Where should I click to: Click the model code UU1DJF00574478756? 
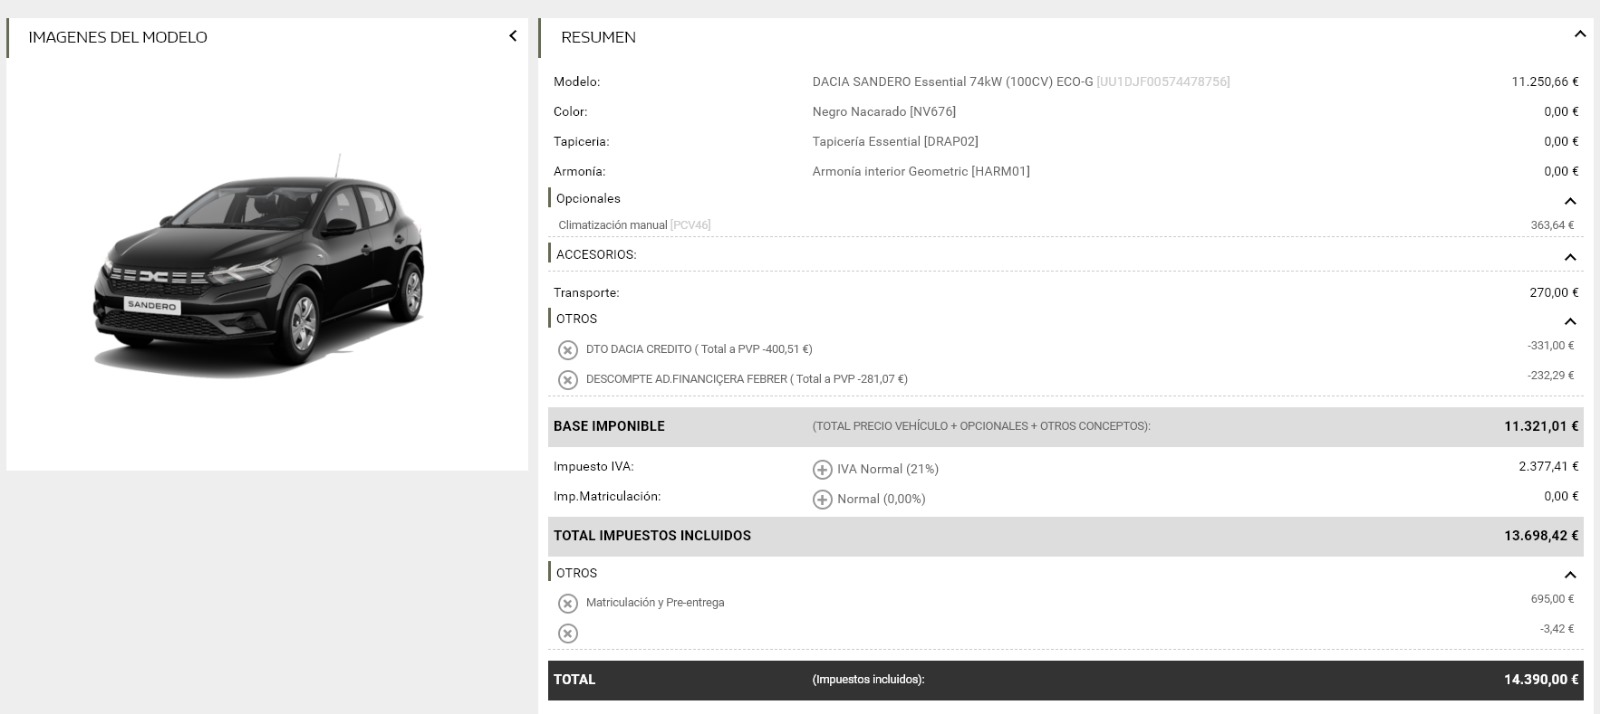(1163, 82)
